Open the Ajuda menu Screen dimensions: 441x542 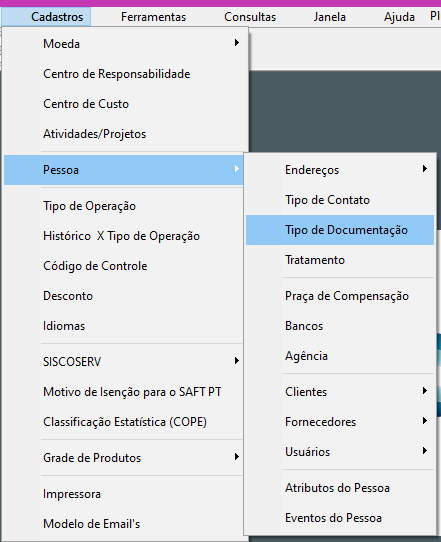point(399,17)
